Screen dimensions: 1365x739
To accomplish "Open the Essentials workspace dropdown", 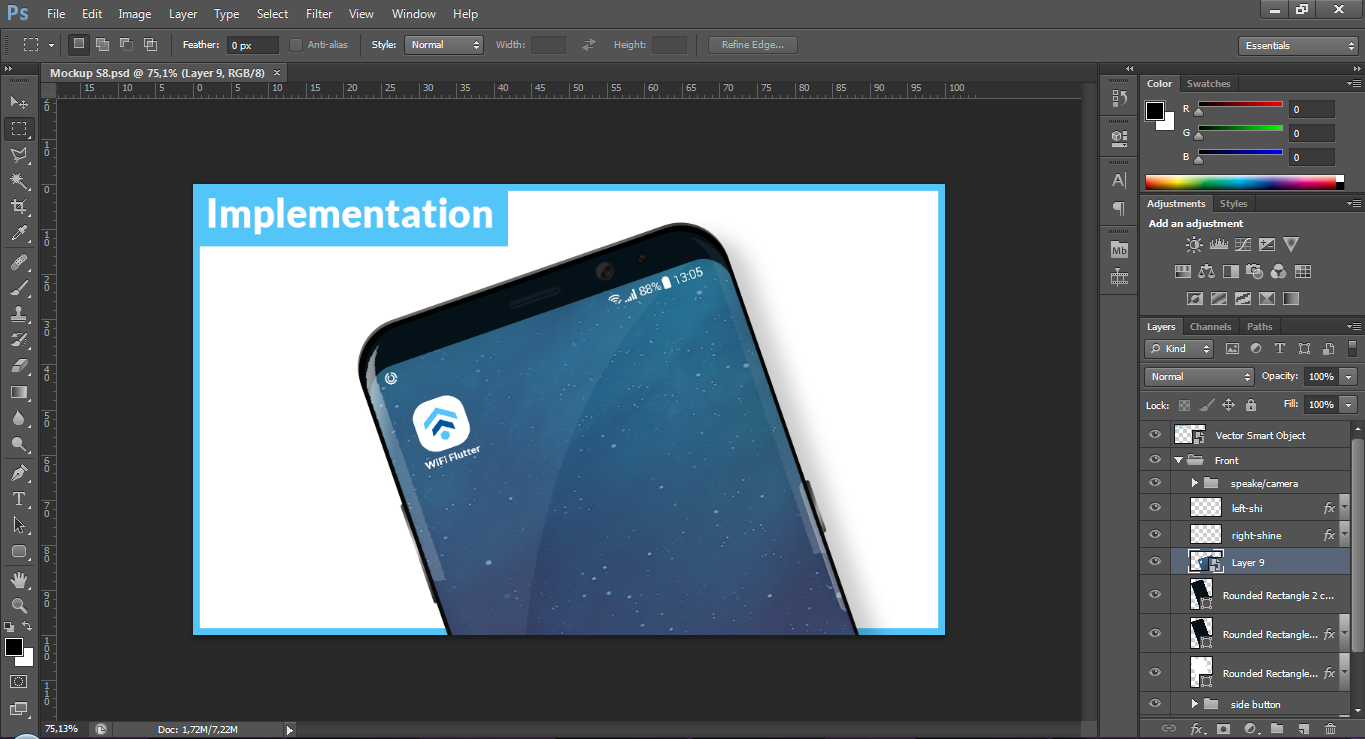I will [x=1297, y=46].
